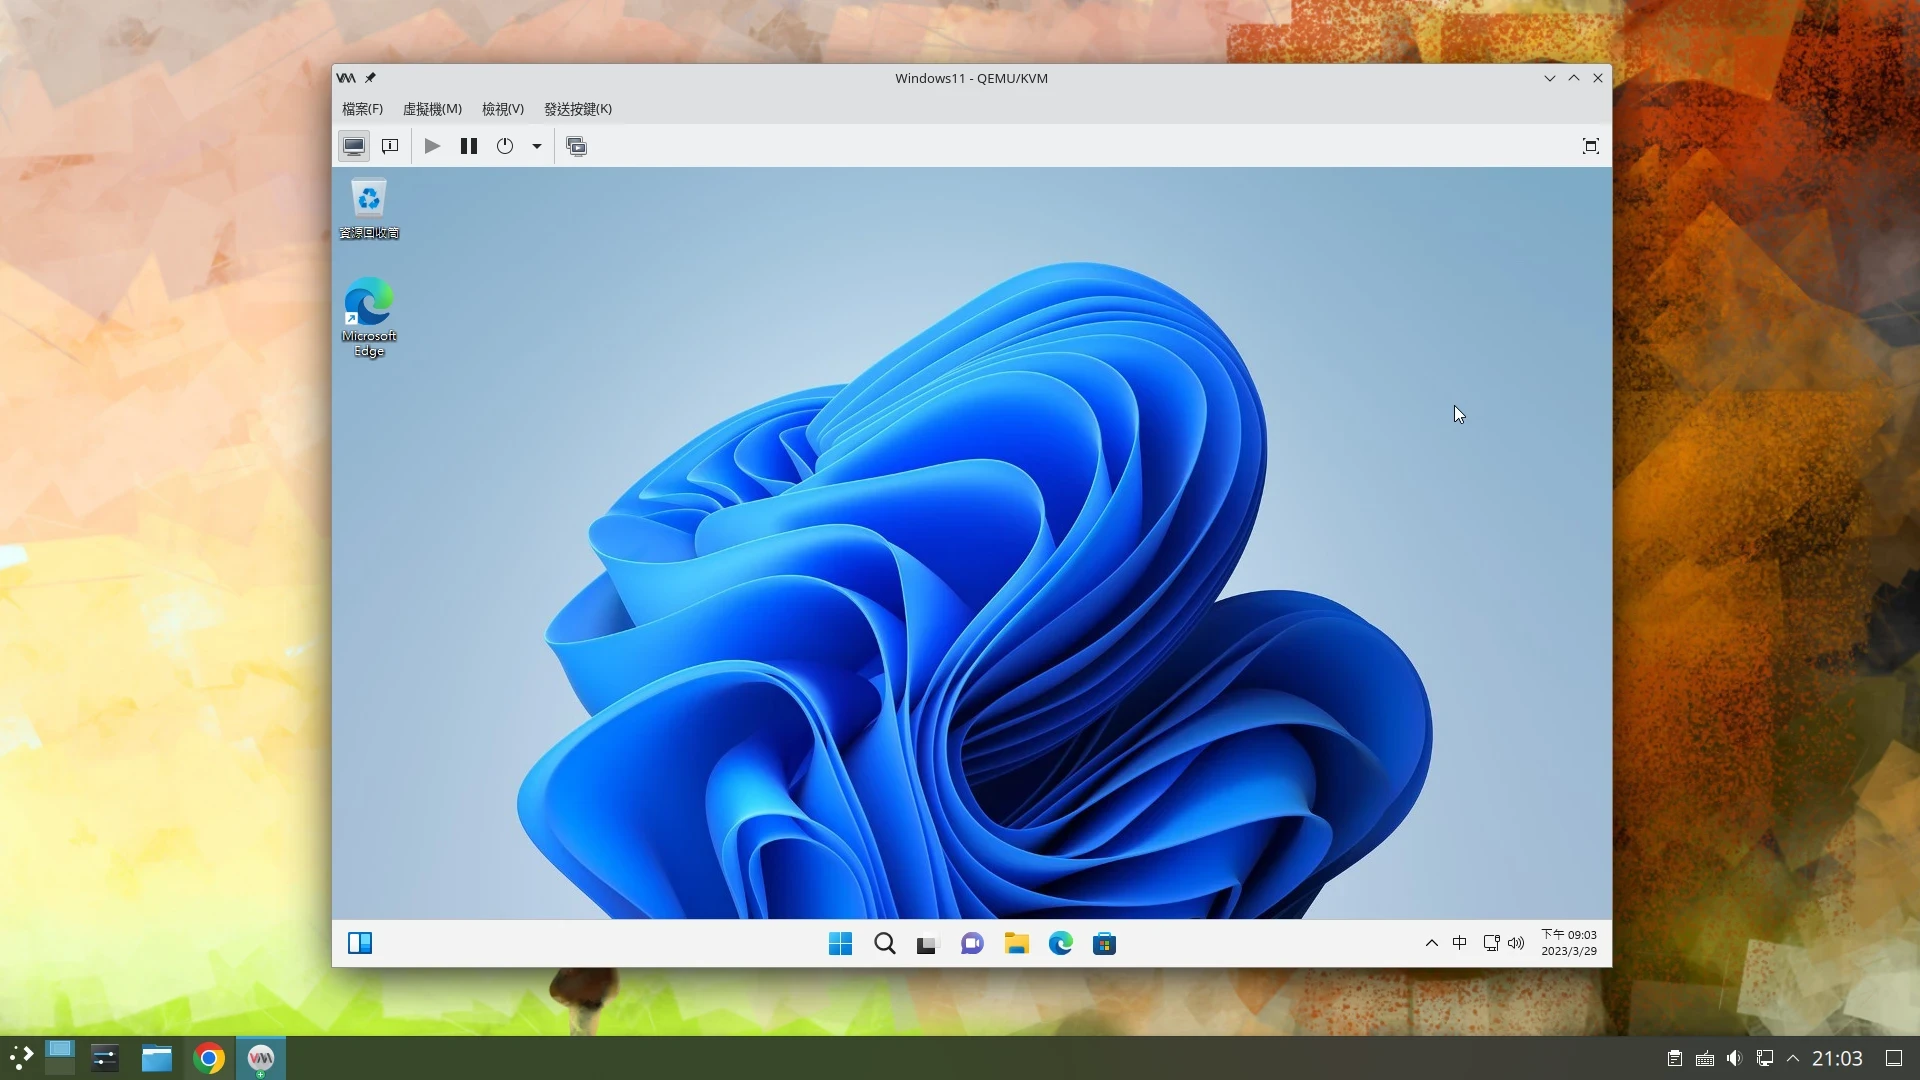Screen dimensions: 1920x1080
Task: Expand the shutdown options dropdown arrow
Action: point(537,146)
